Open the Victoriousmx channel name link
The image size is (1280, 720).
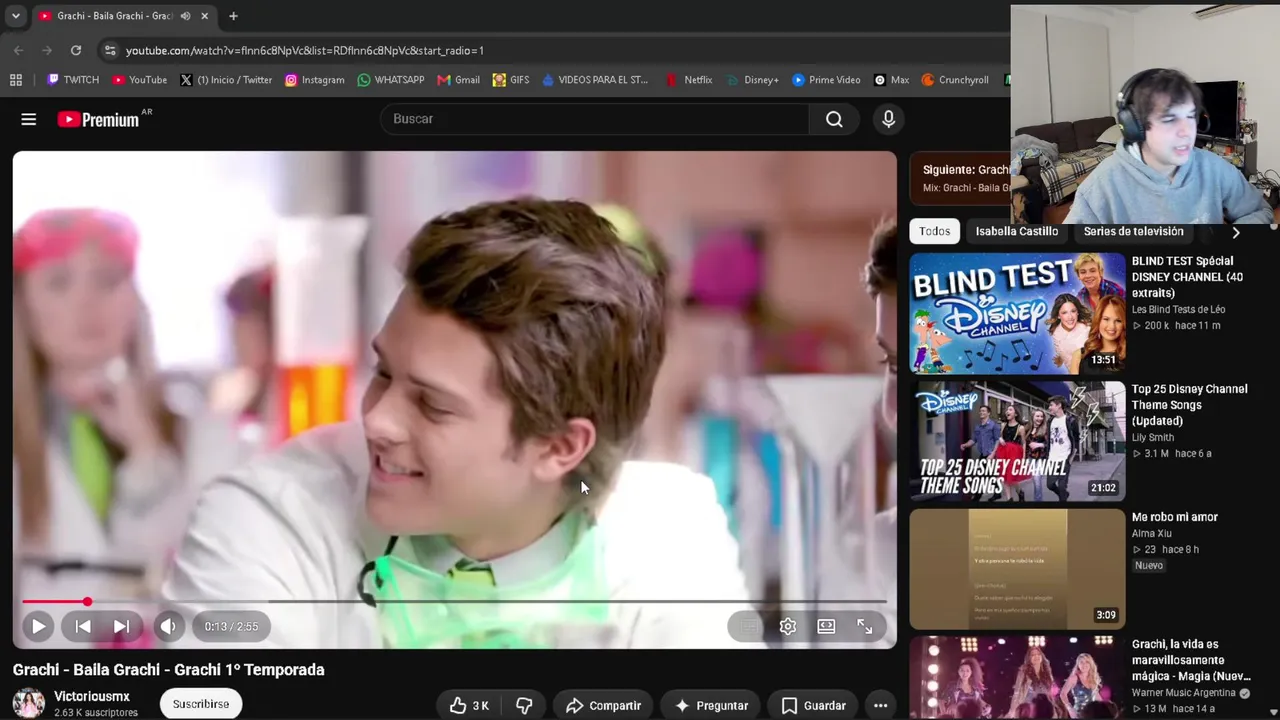(x=92, y=696)
